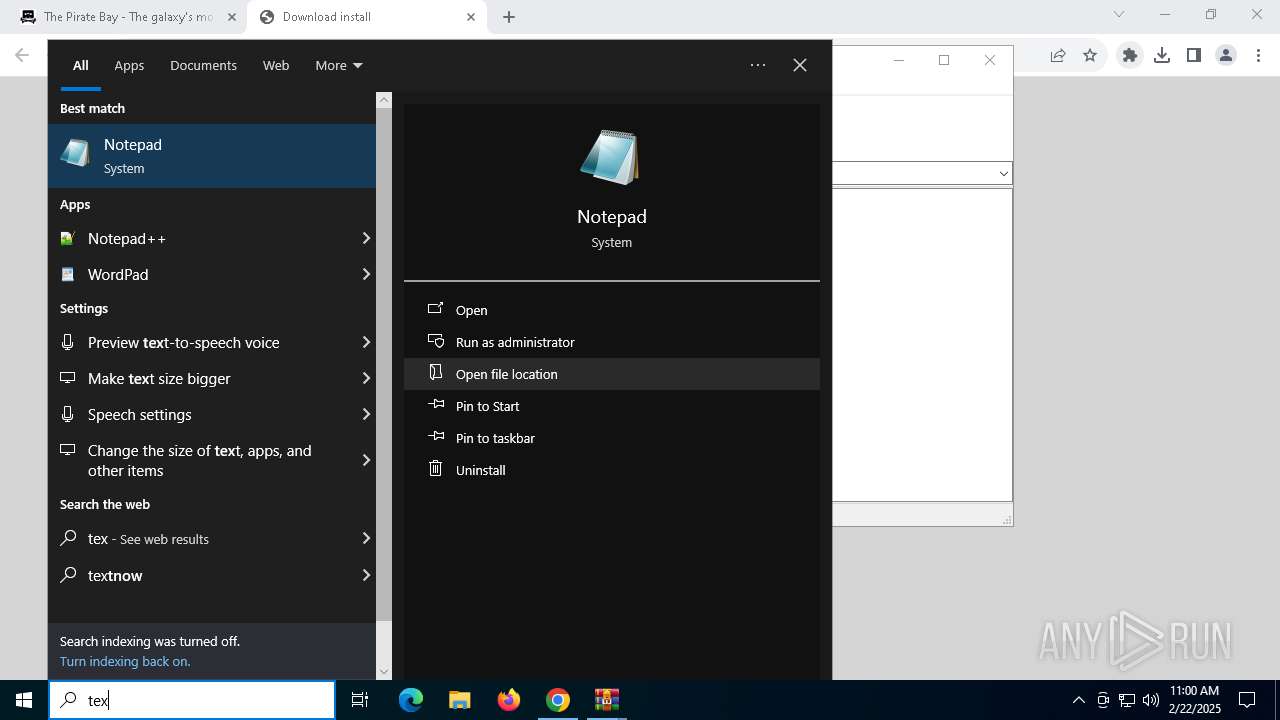Expand Notepad++ result arrow
Screen dimensions: 1280x720
(366, 238)
